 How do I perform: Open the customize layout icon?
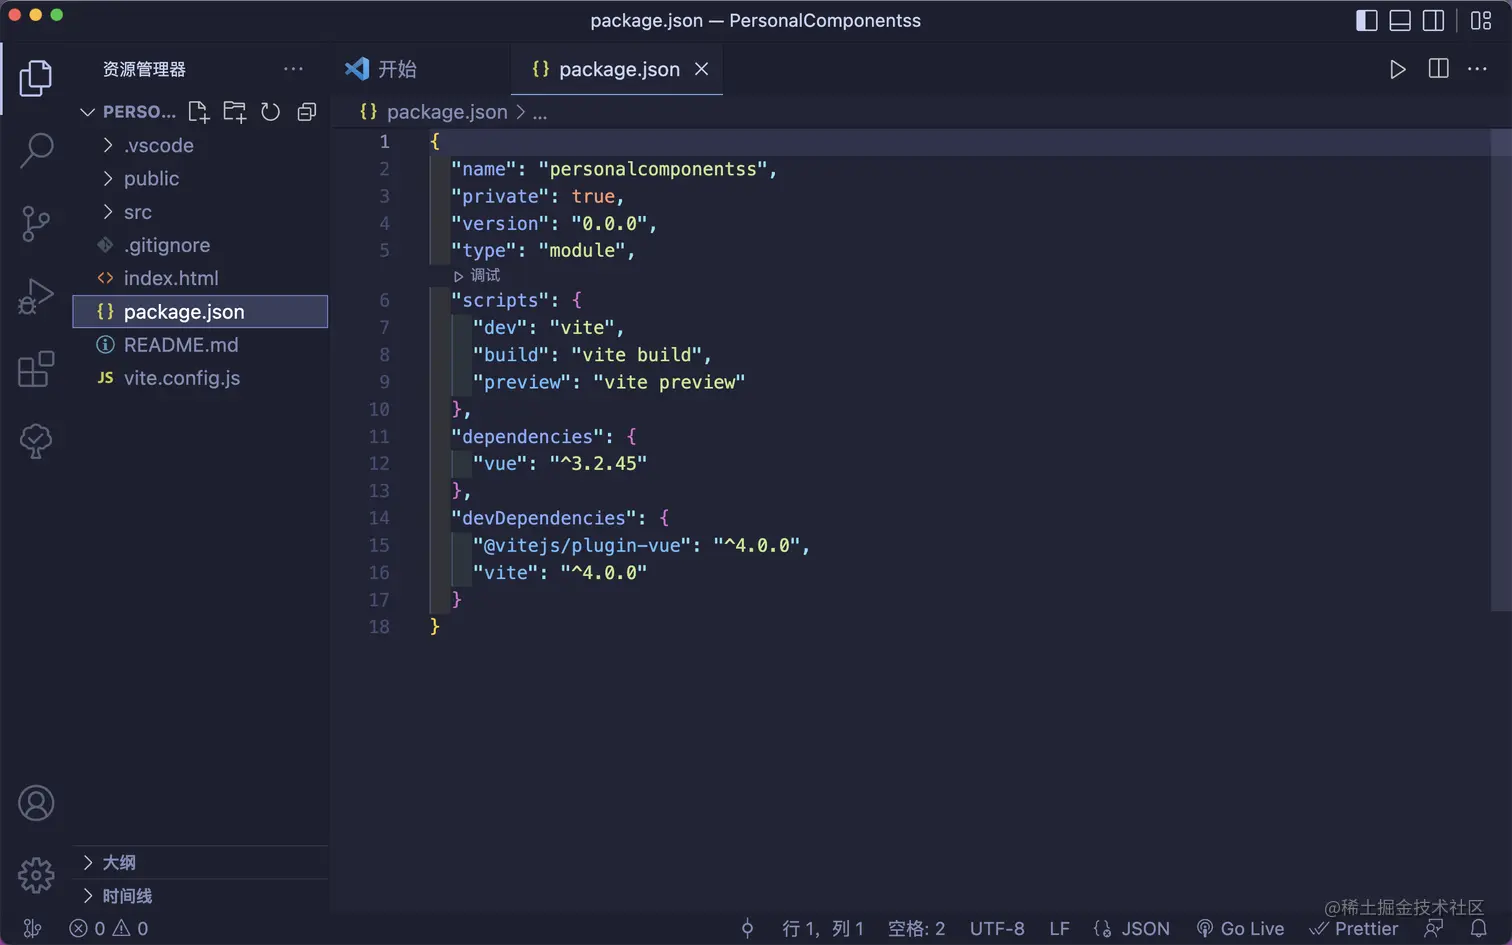pyautogui.click(x=1481, y=20)
